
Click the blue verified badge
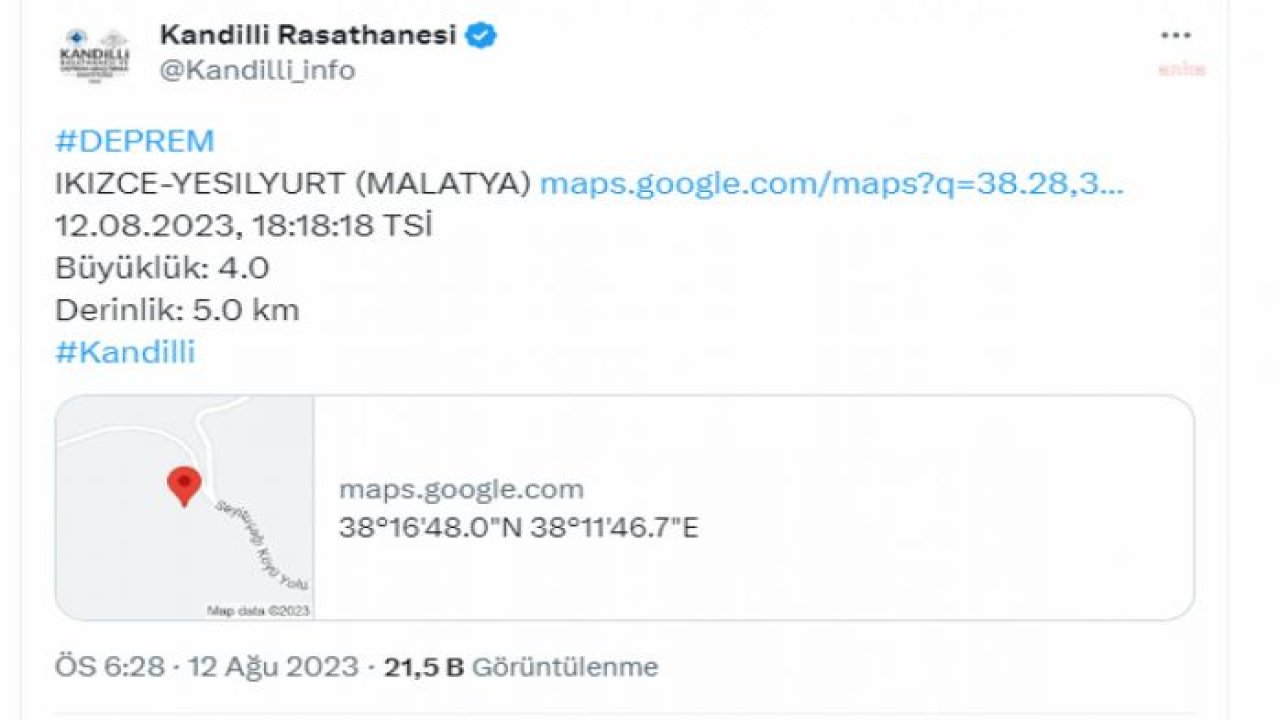[x=483, y=36]
